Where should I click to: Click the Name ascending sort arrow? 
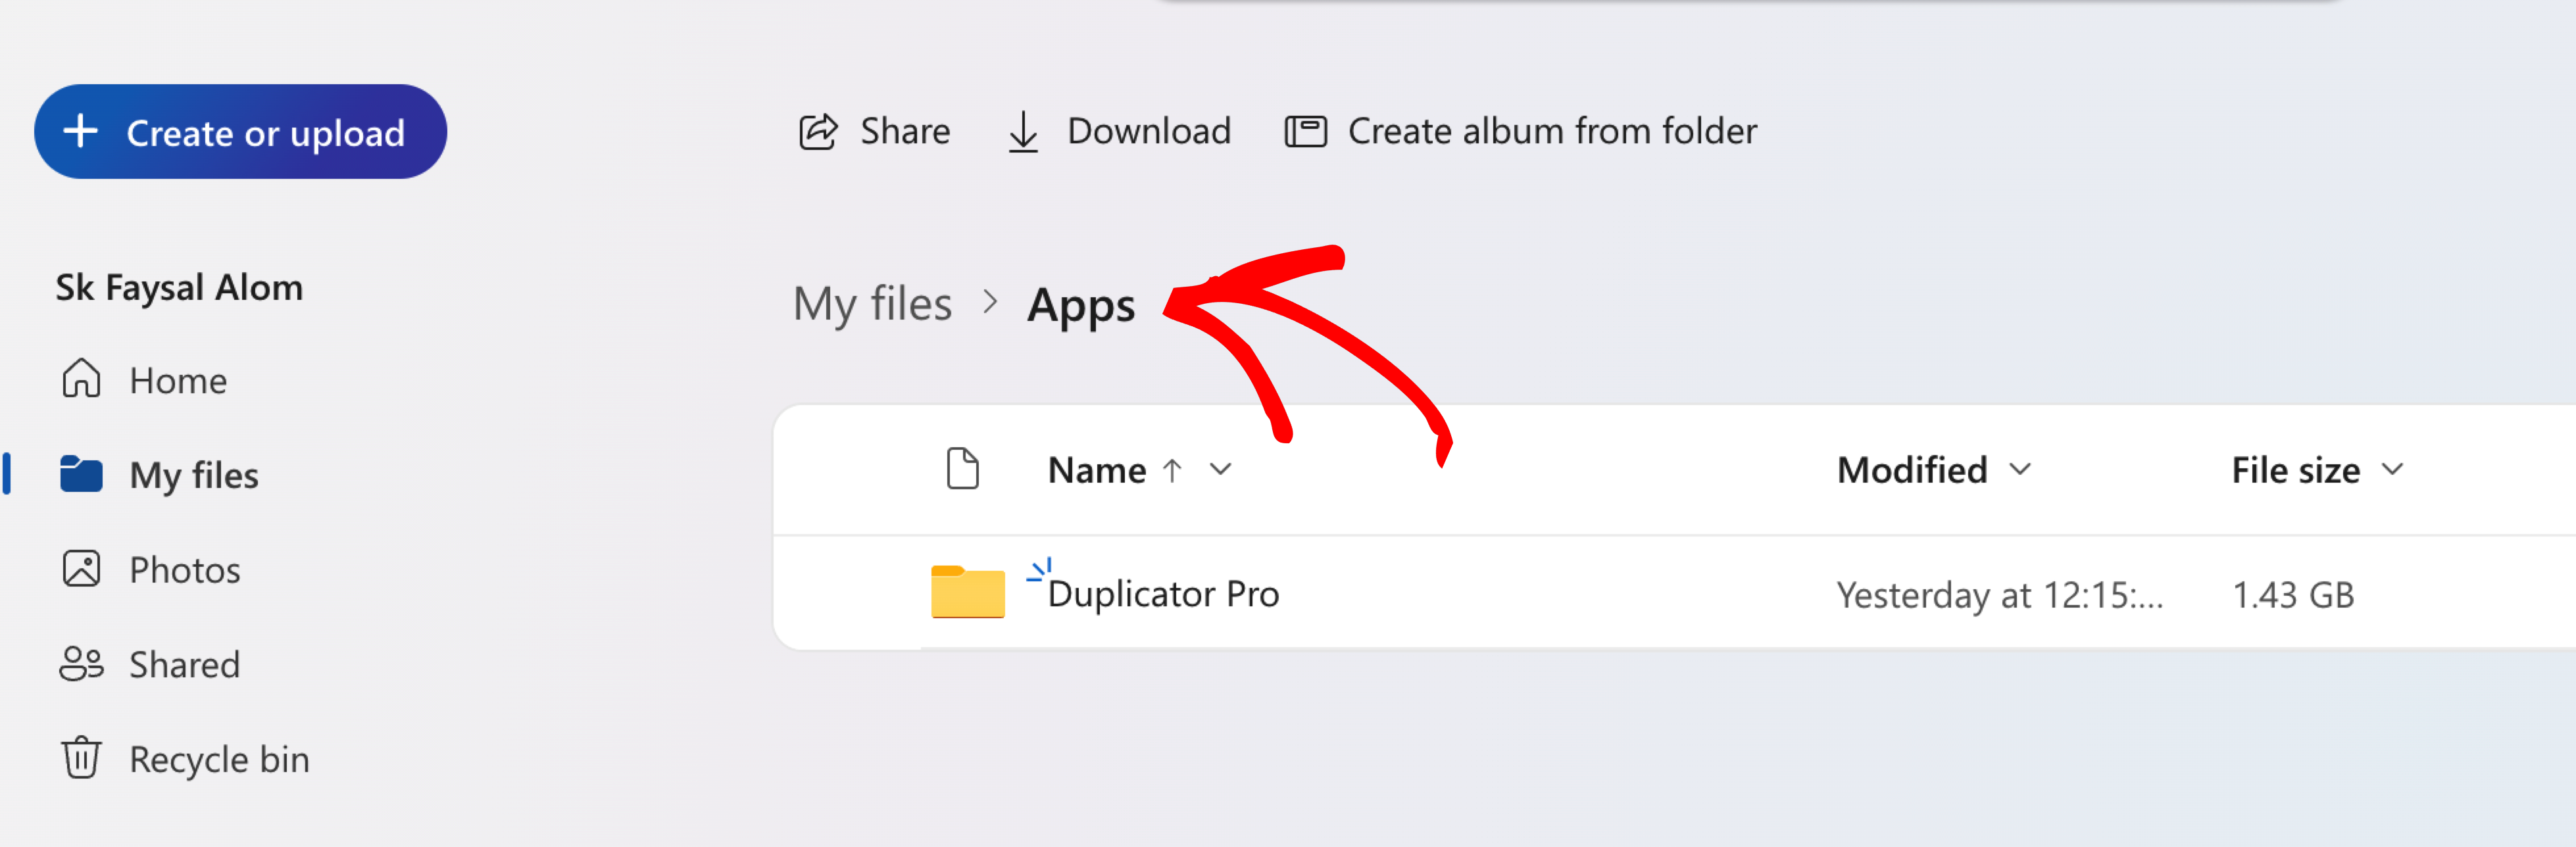point(1173,470)
